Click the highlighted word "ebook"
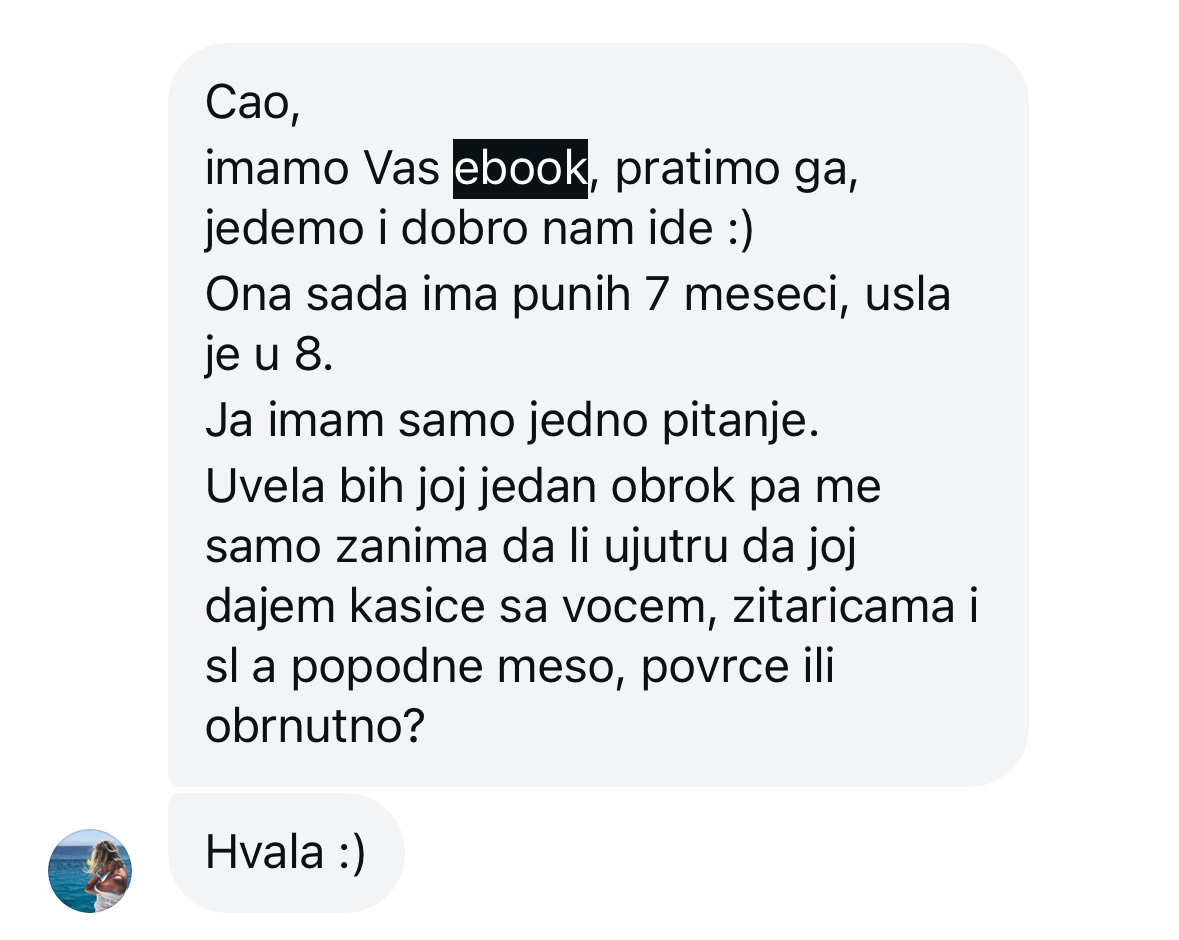Viewport: 1179px width, 940px height. pyautogui.click(x=520, y=168)
